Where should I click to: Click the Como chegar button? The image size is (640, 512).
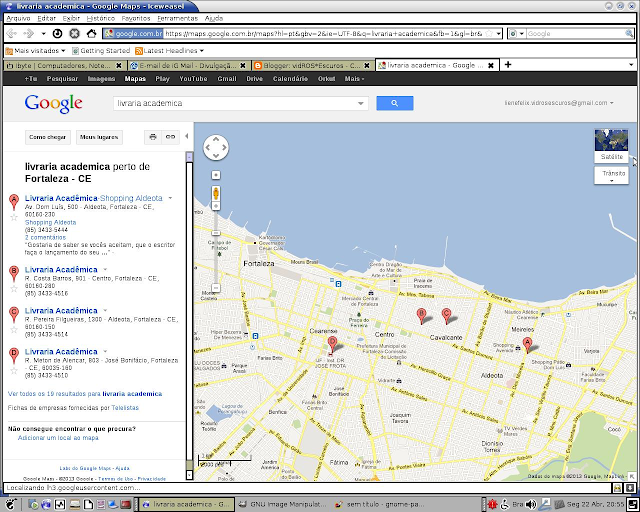47,137
